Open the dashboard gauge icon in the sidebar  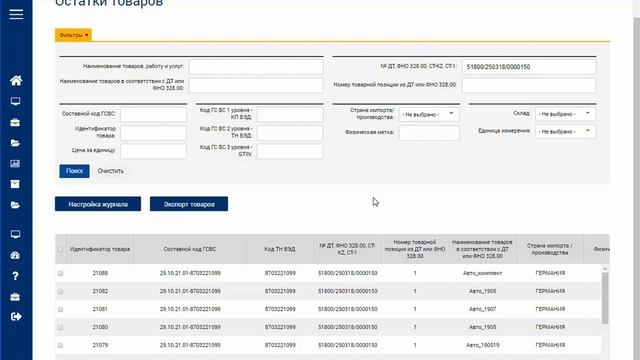[x=15, y=256]
